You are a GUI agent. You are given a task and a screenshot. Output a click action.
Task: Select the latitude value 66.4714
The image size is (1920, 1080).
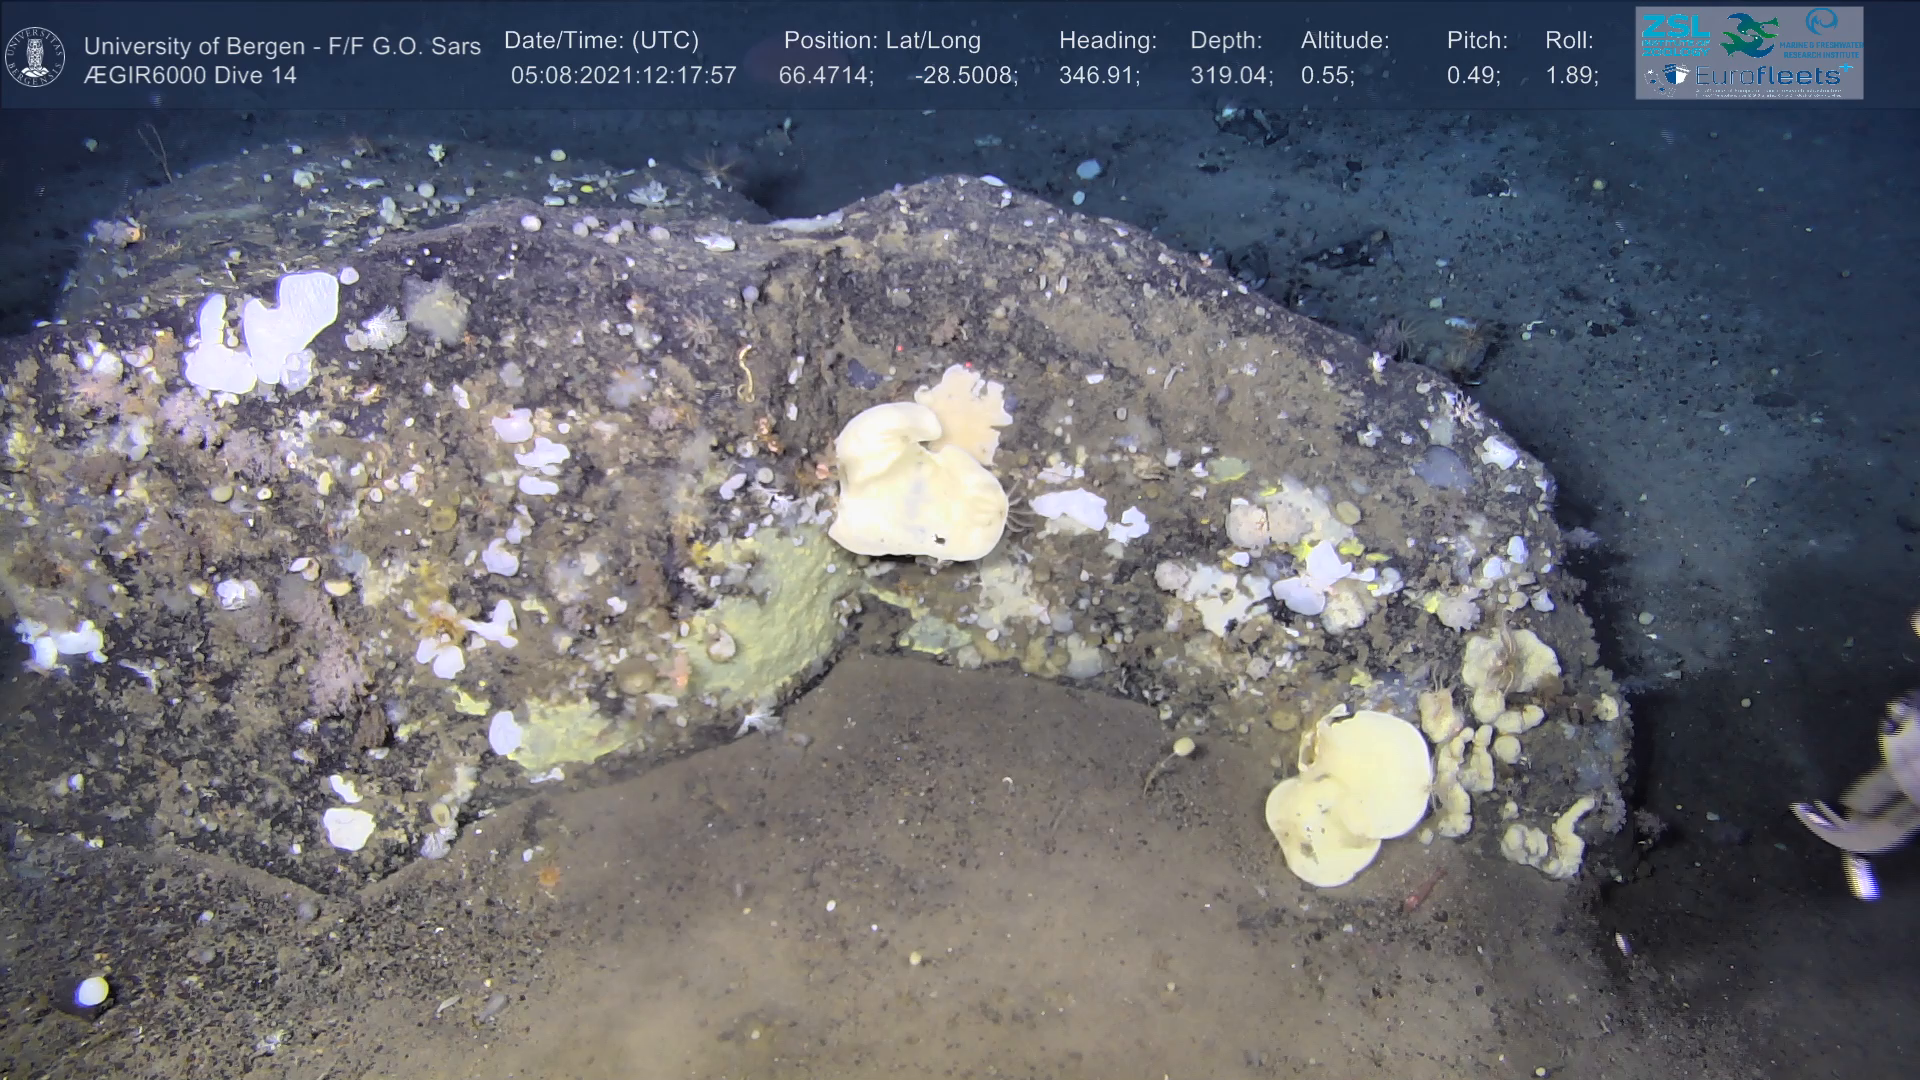point(824,75)
